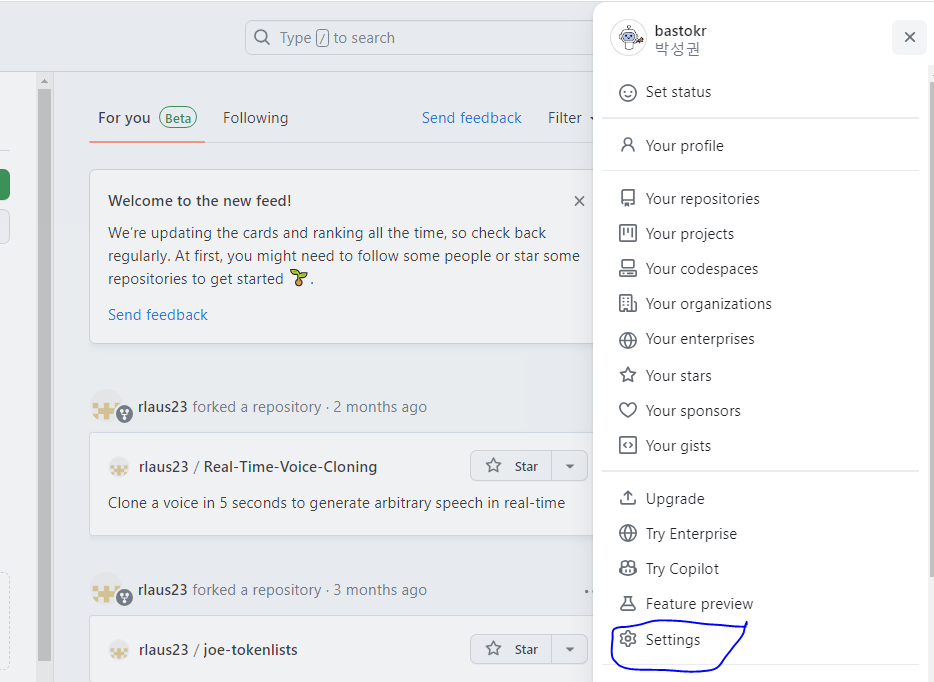Click the code-square icon beside Your gists

[x=628, y=446]
